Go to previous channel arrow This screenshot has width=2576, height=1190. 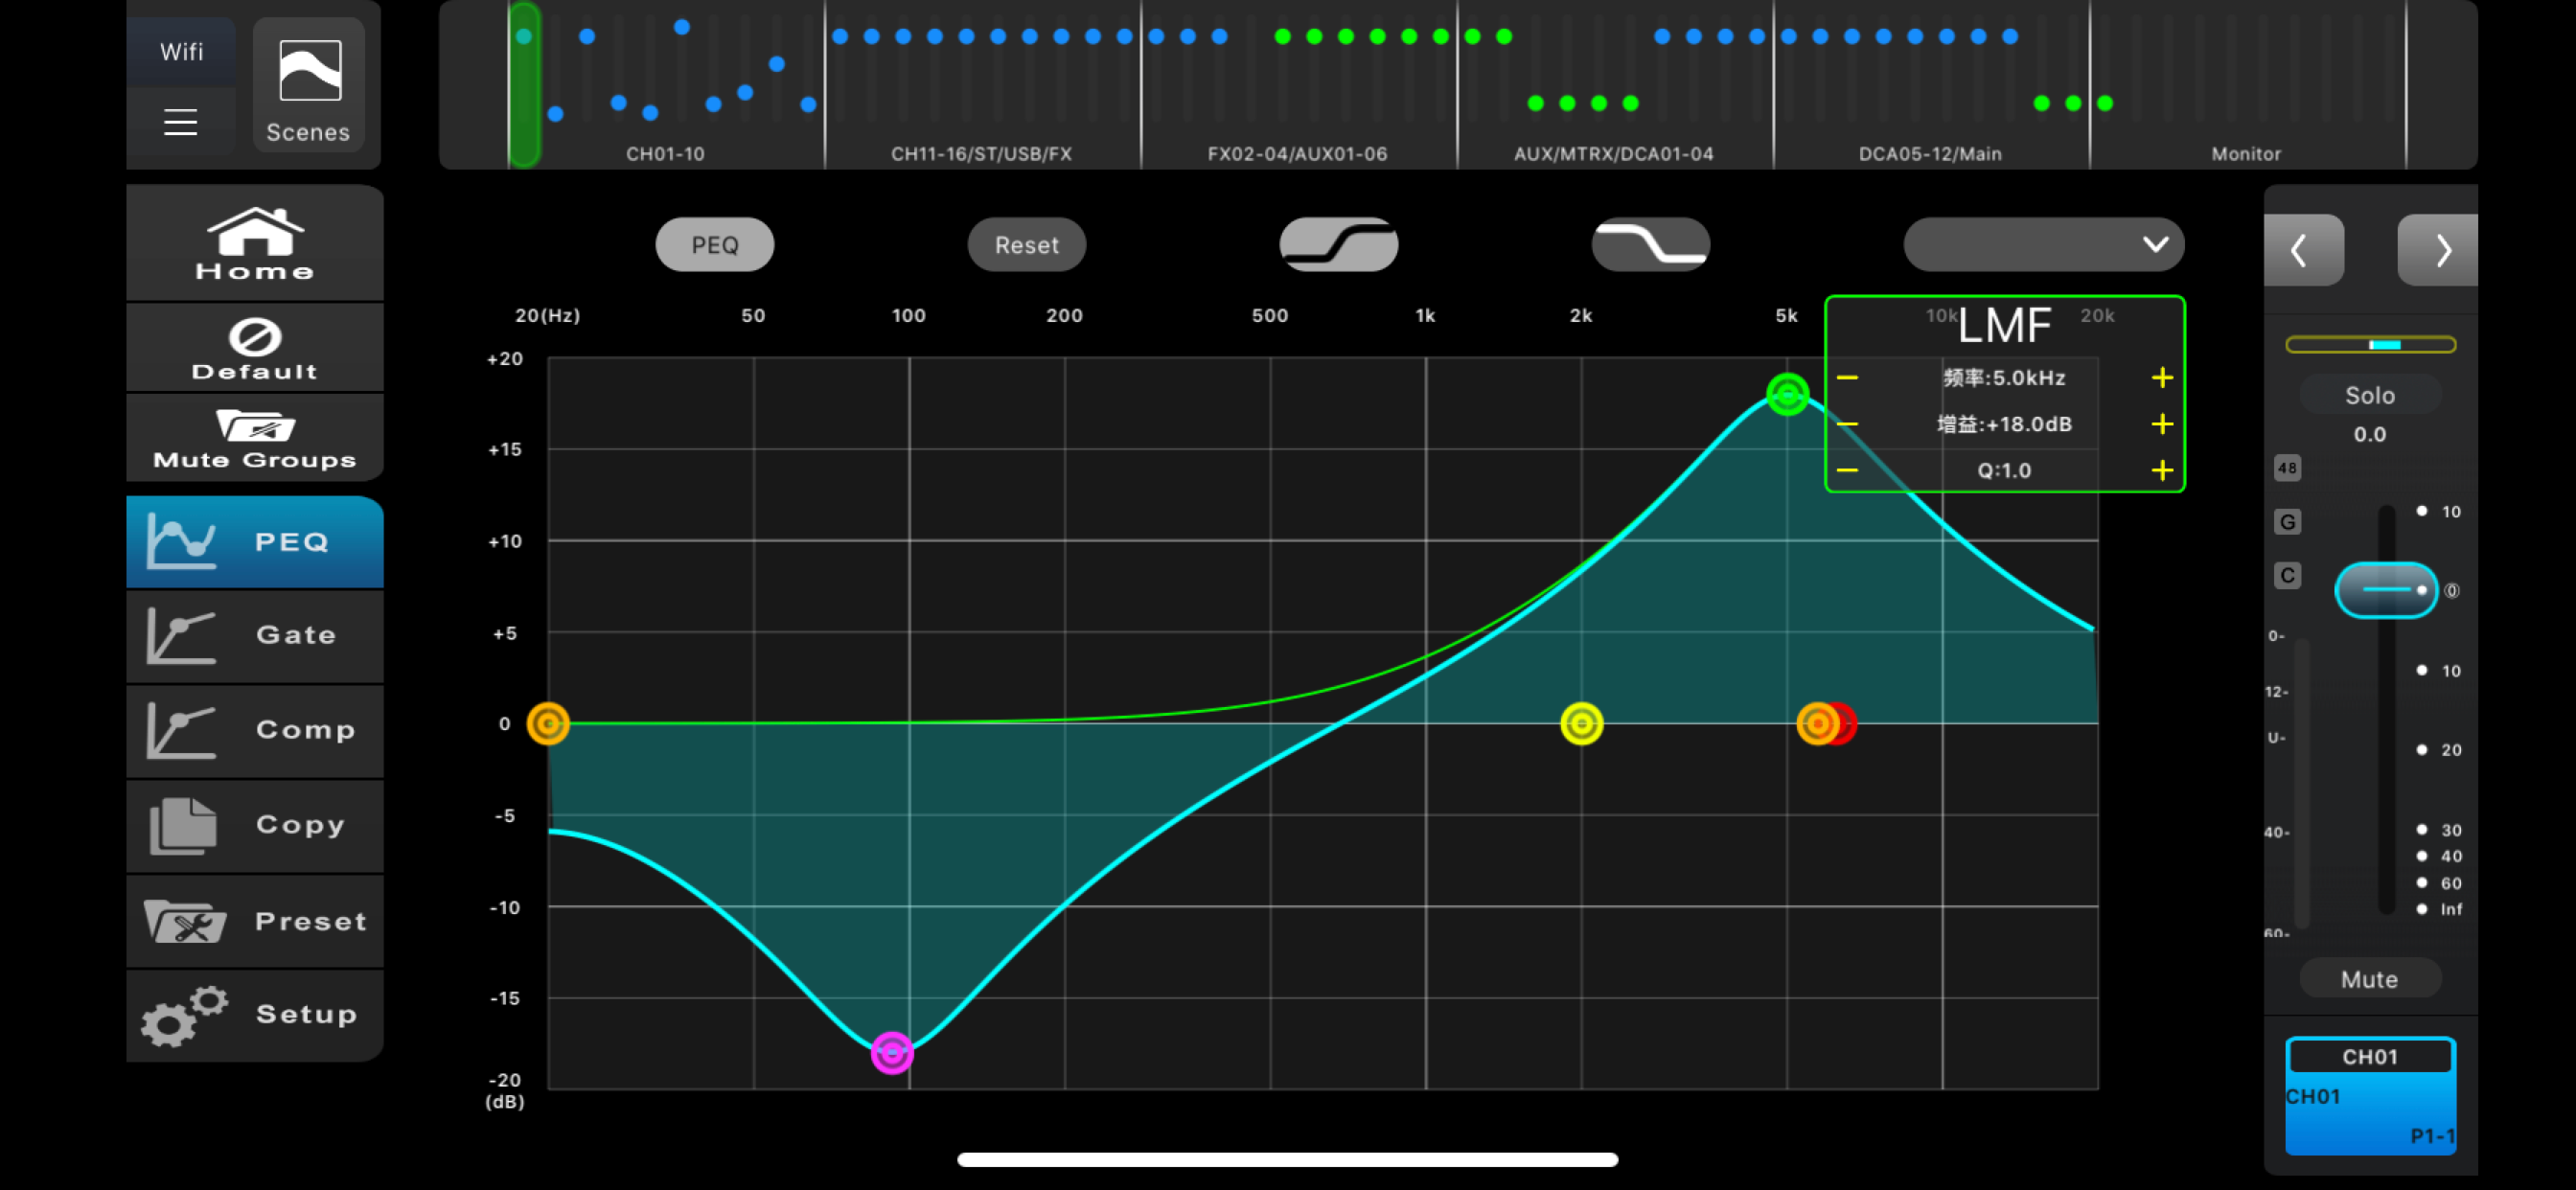coord(2303,250)
